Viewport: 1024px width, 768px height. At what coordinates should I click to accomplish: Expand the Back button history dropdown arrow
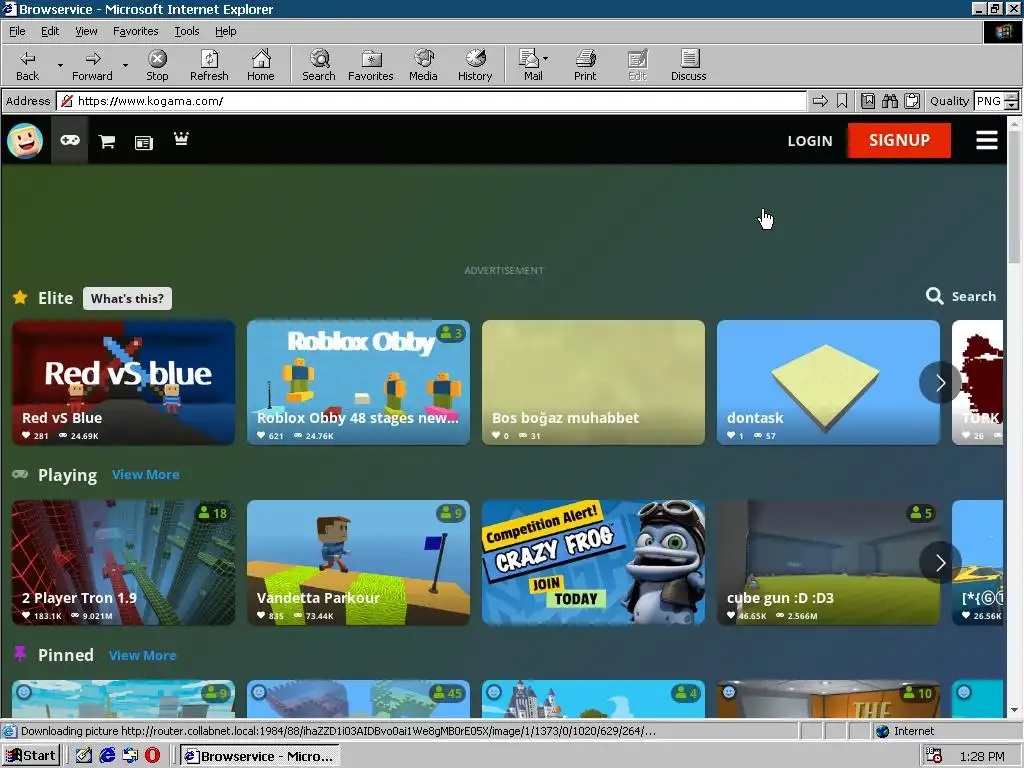click(x=60, y=65)
